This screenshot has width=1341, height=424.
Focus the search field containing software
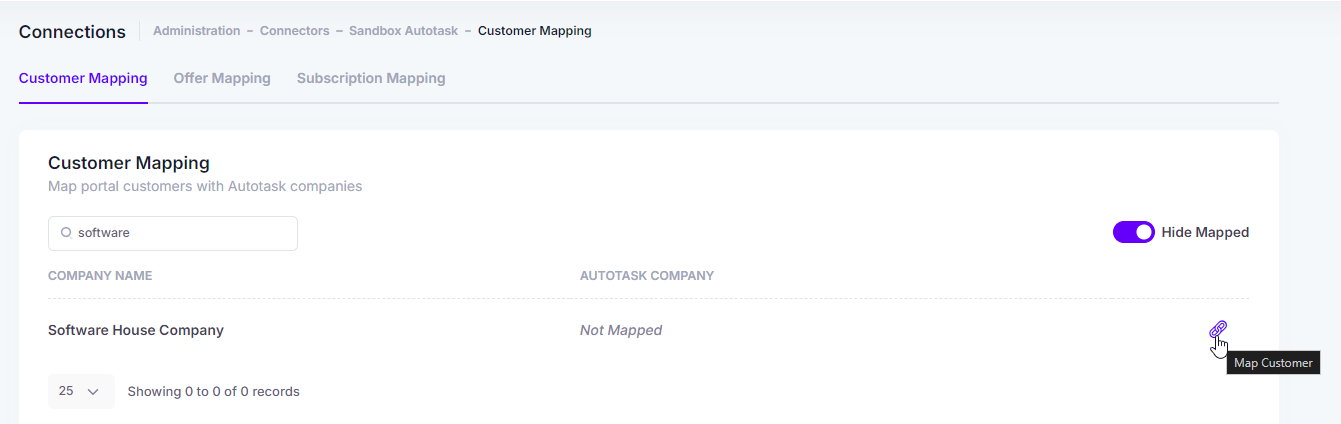click(x=173, y=233)
